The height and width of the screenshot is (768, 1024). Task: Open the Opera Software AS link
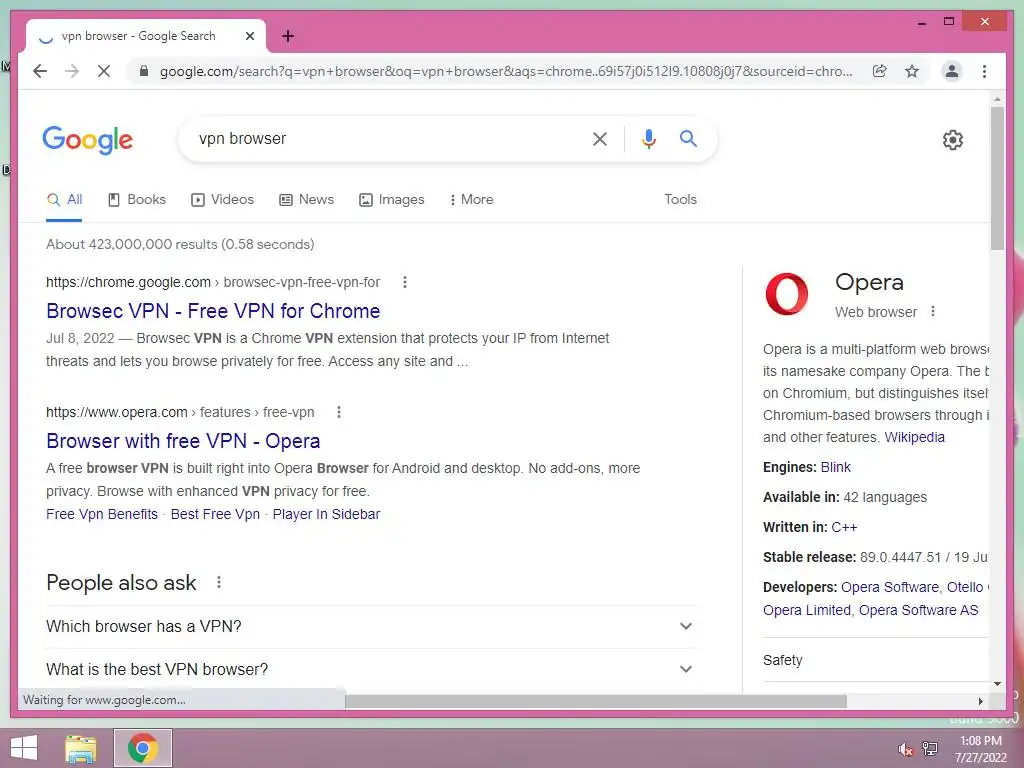click(x=918, y=610)
